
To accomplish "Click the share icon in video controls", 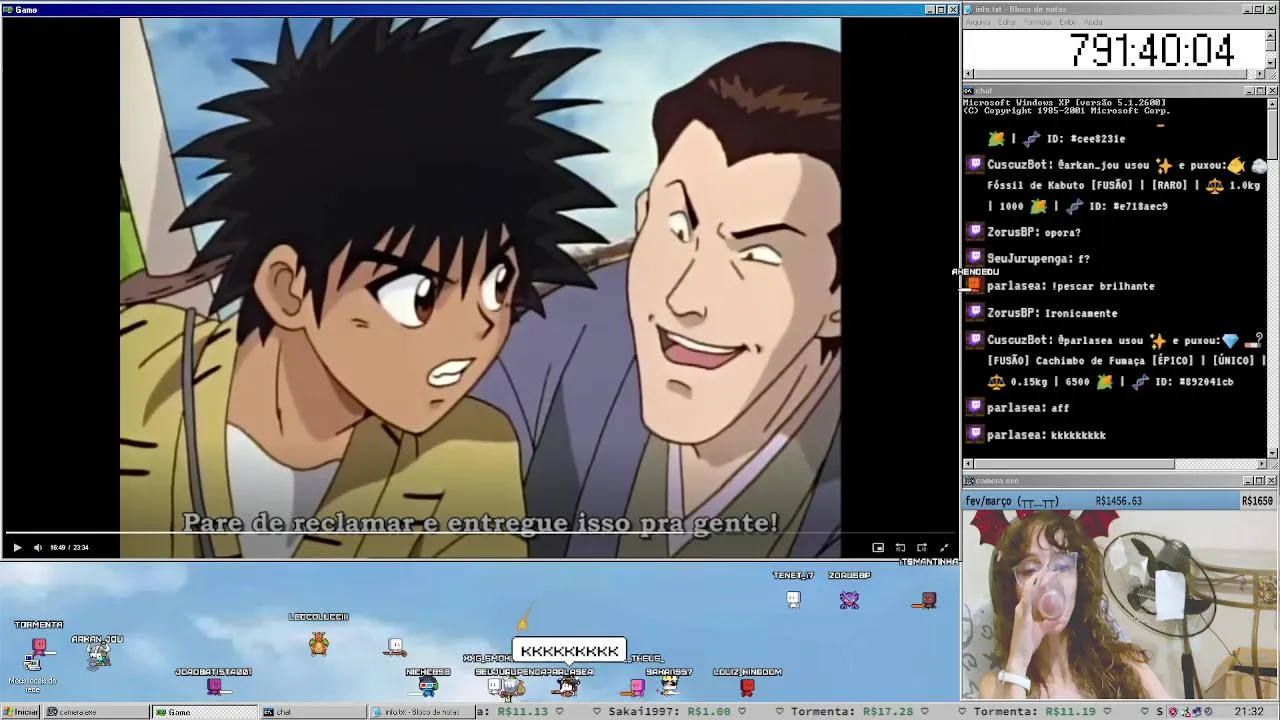I will 922,547.
